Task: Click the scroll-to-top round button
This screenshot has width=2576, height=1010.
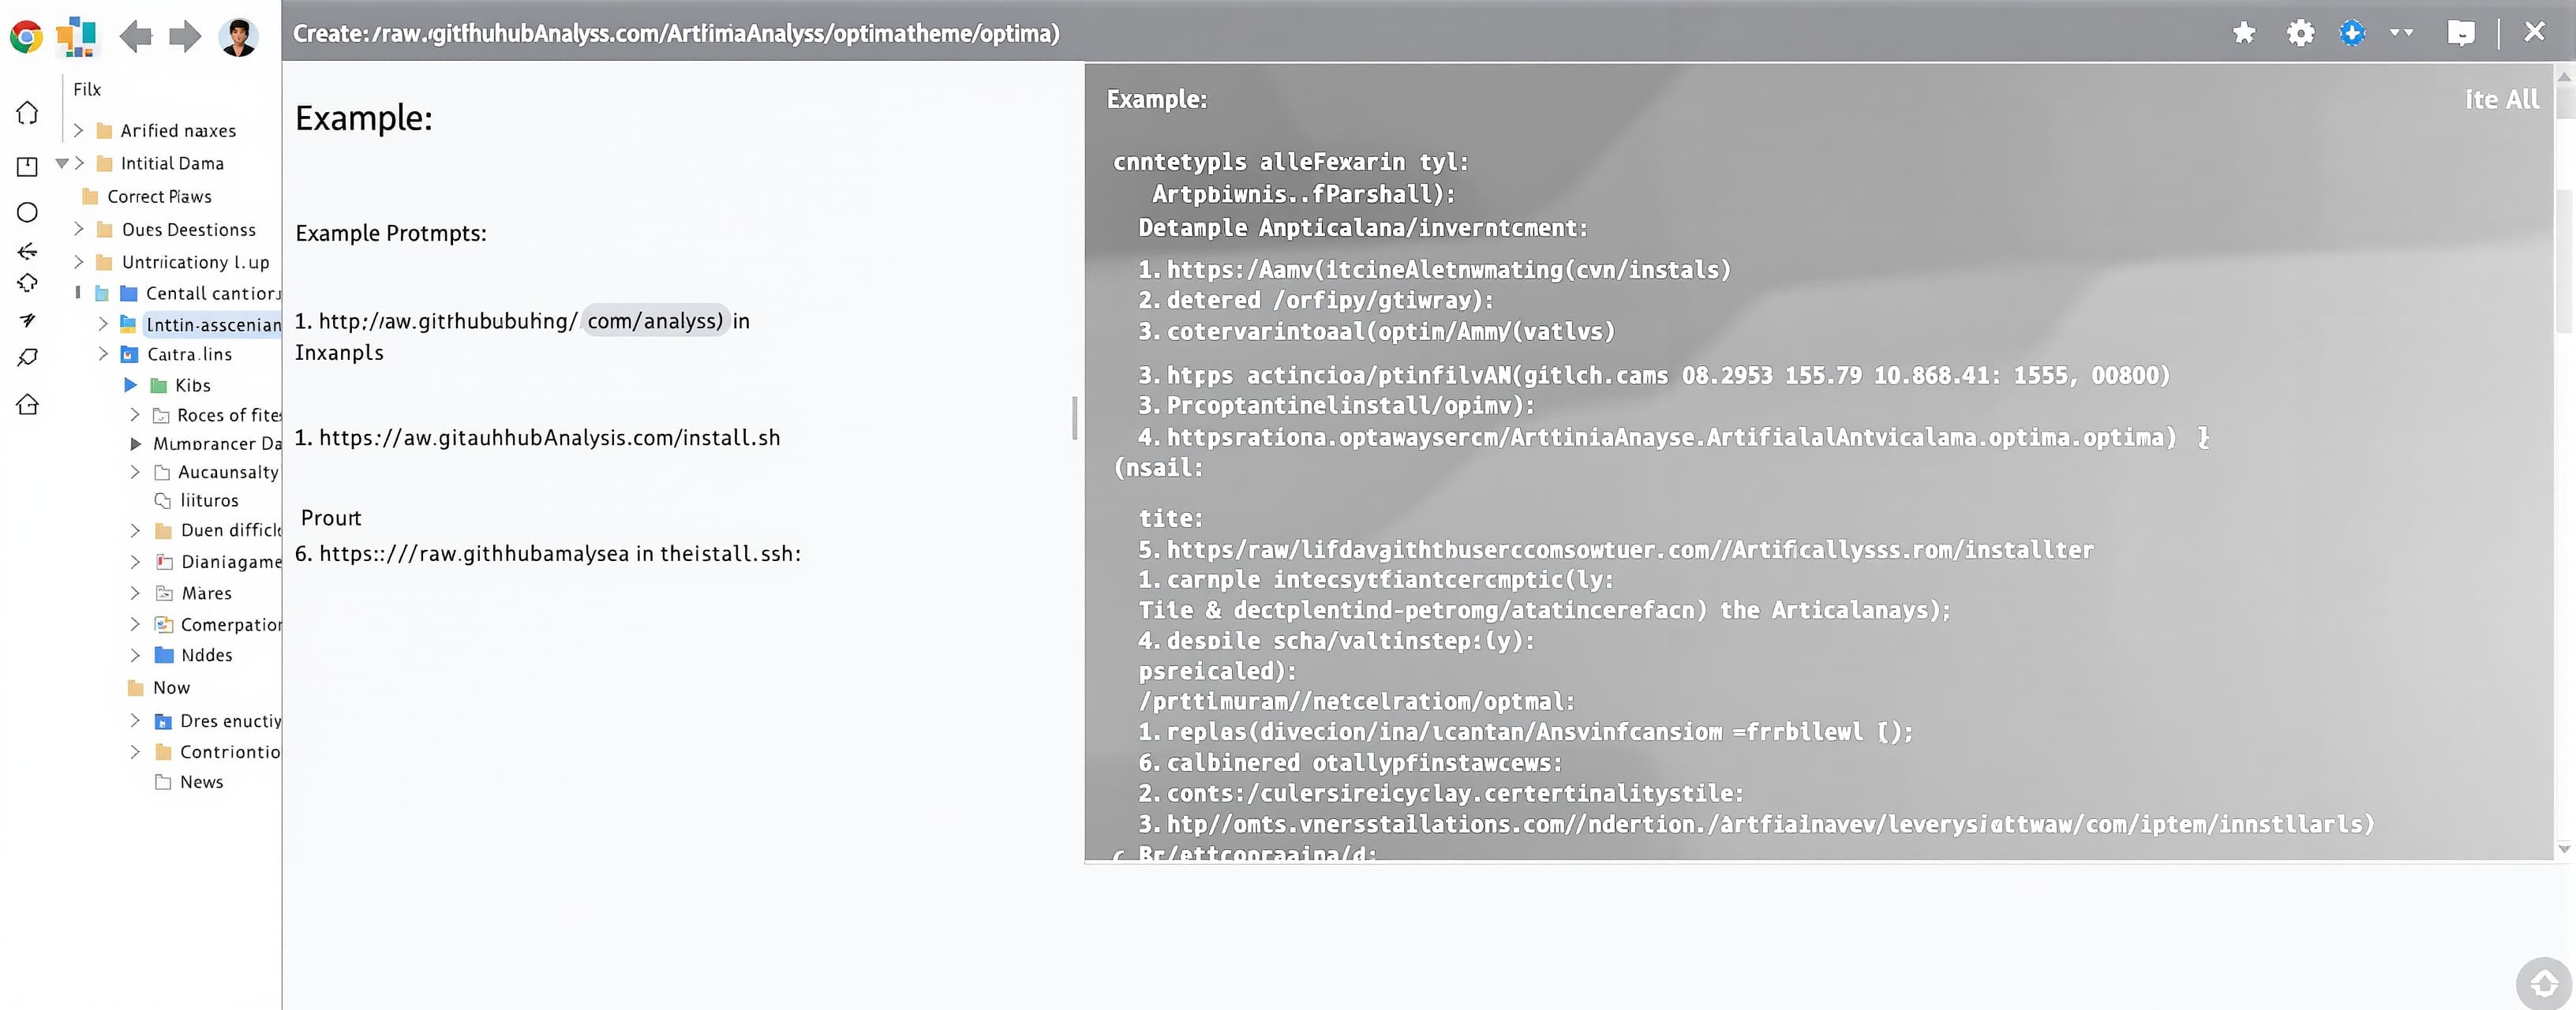Action: [2543, 983]
